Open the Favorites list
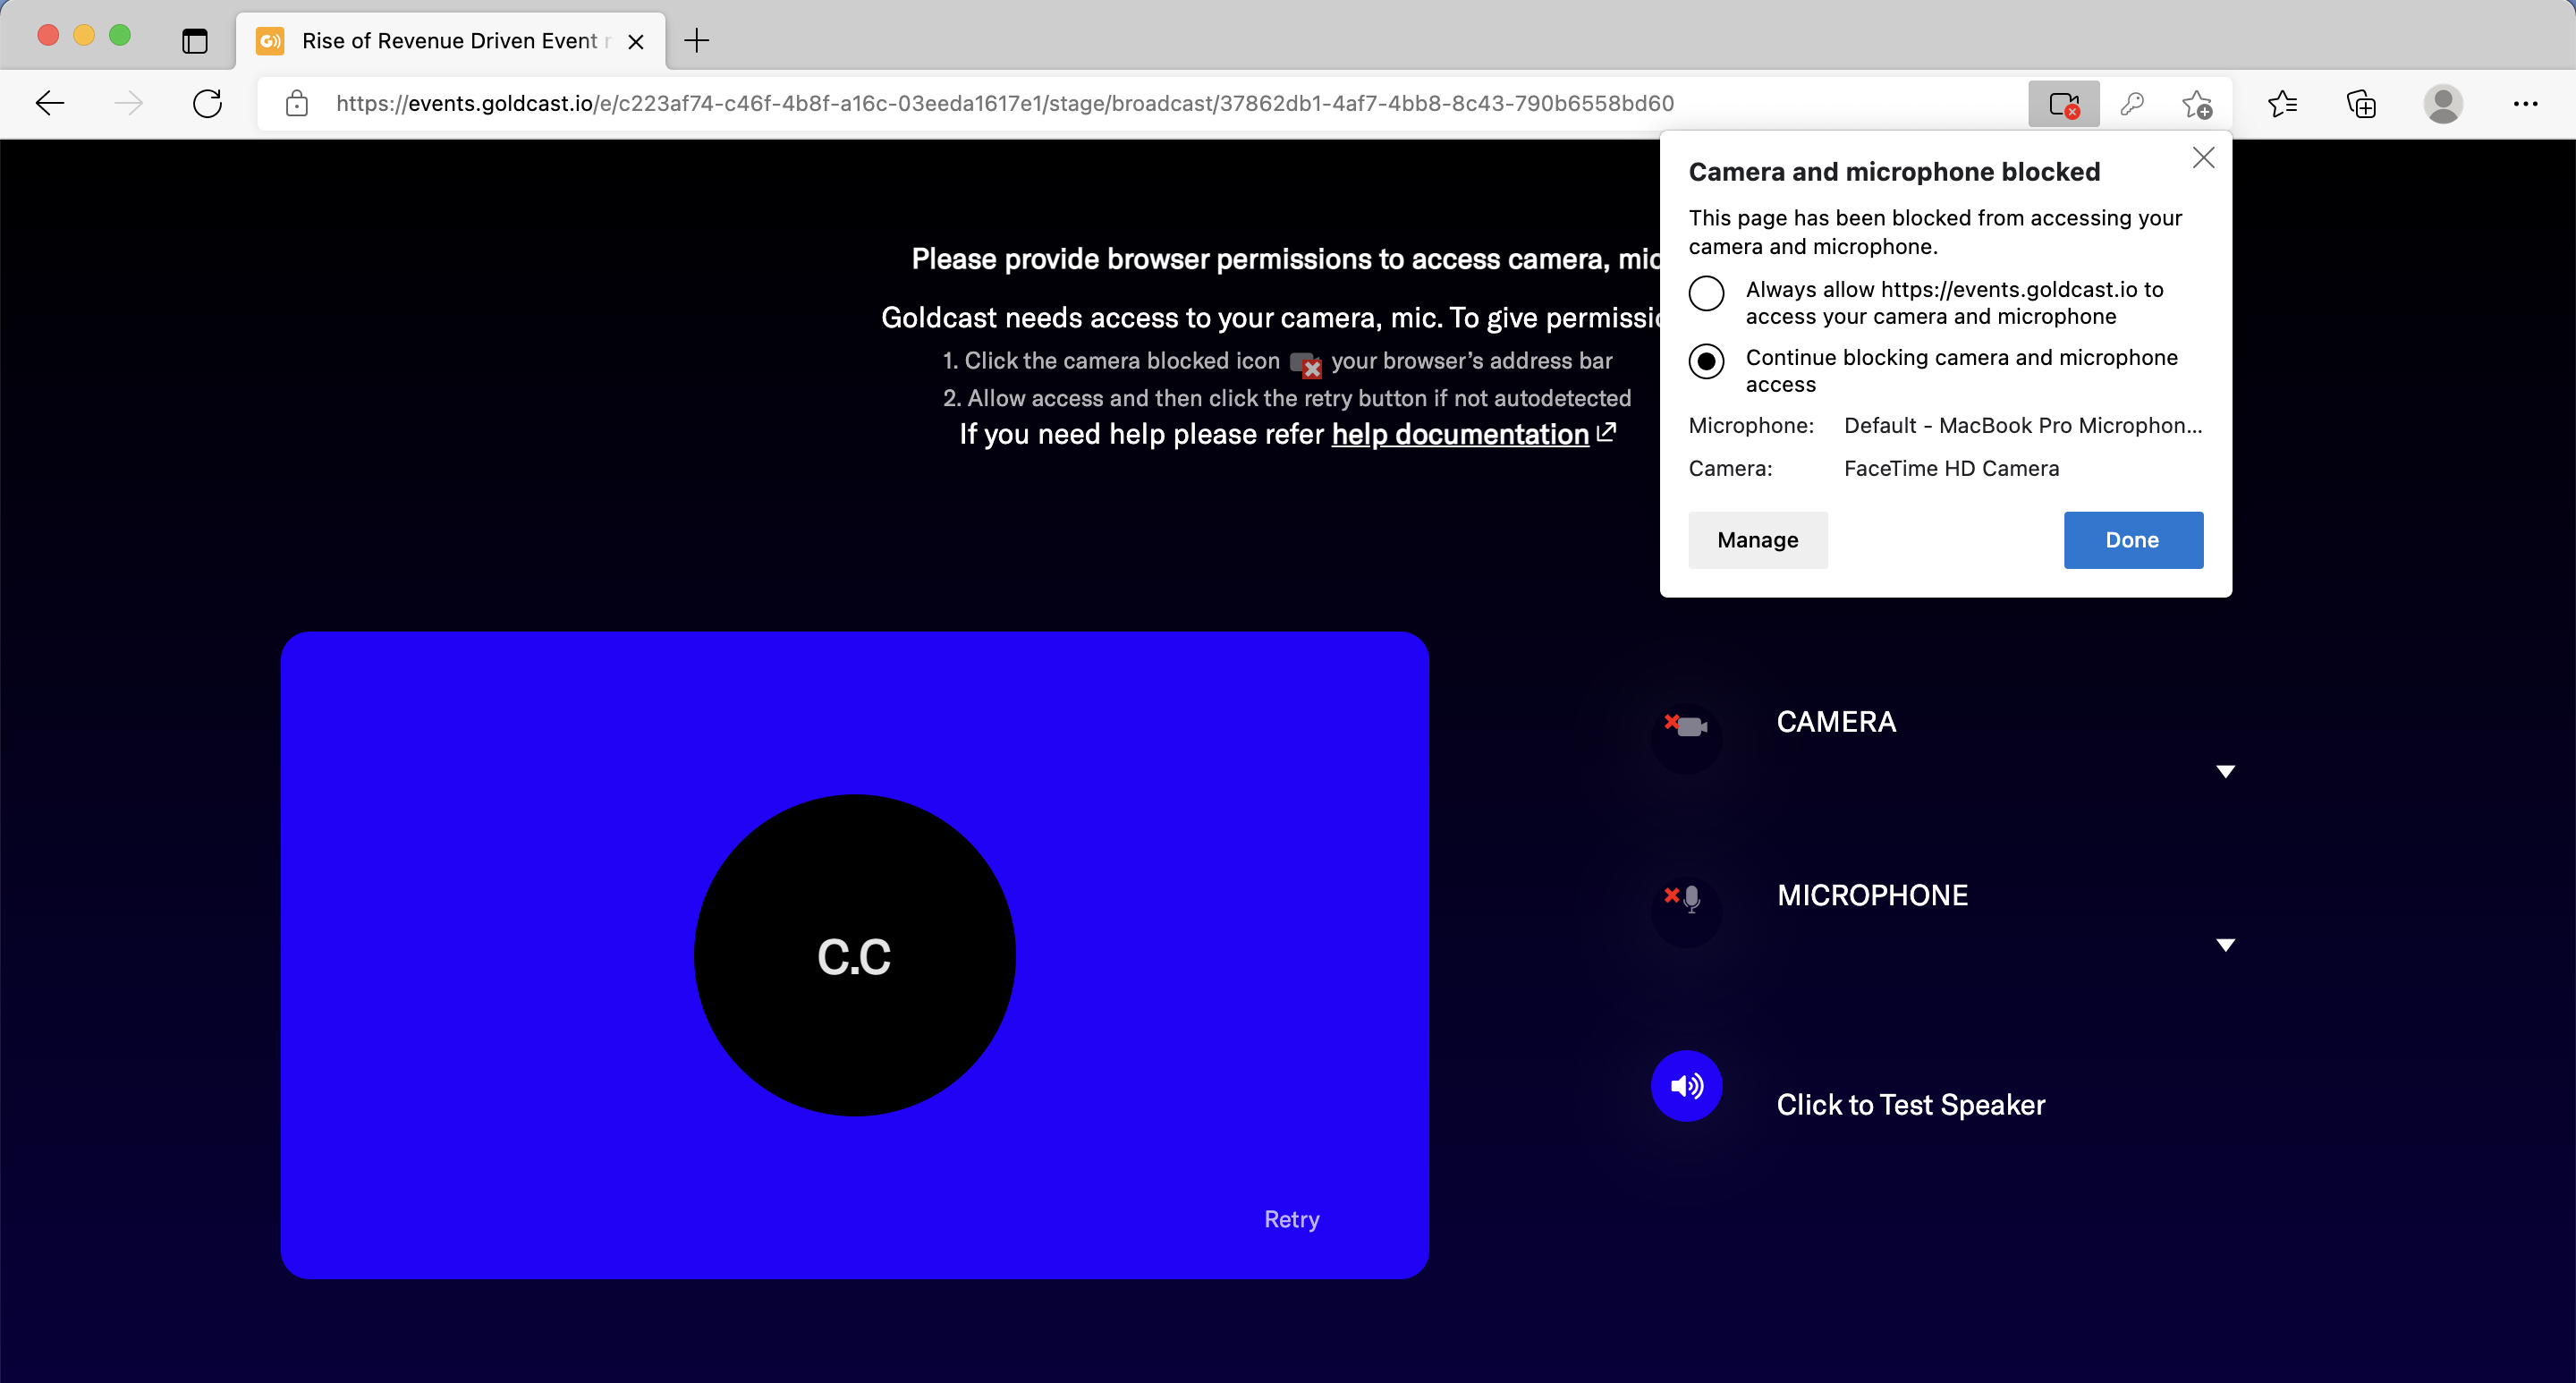2576x1383 pixels. [2282, 103]
